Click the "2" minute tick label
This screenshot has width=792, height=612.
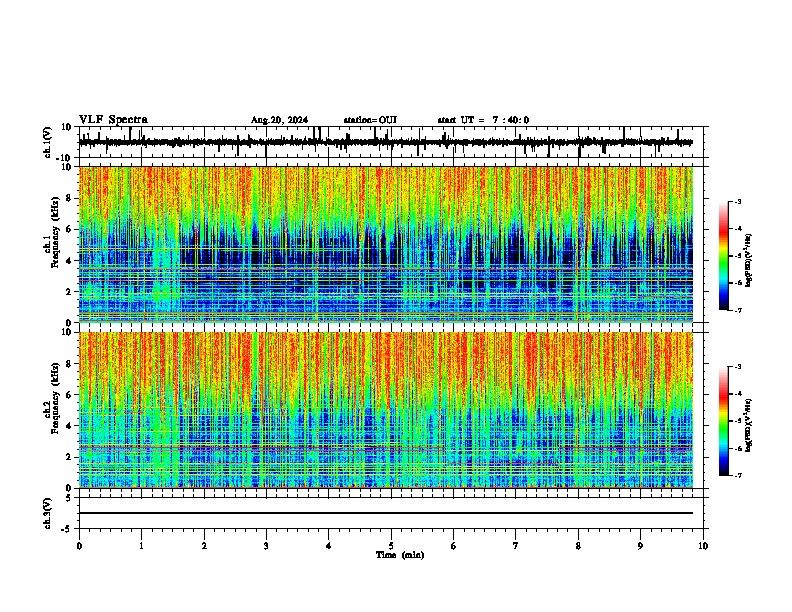point(204,546)
